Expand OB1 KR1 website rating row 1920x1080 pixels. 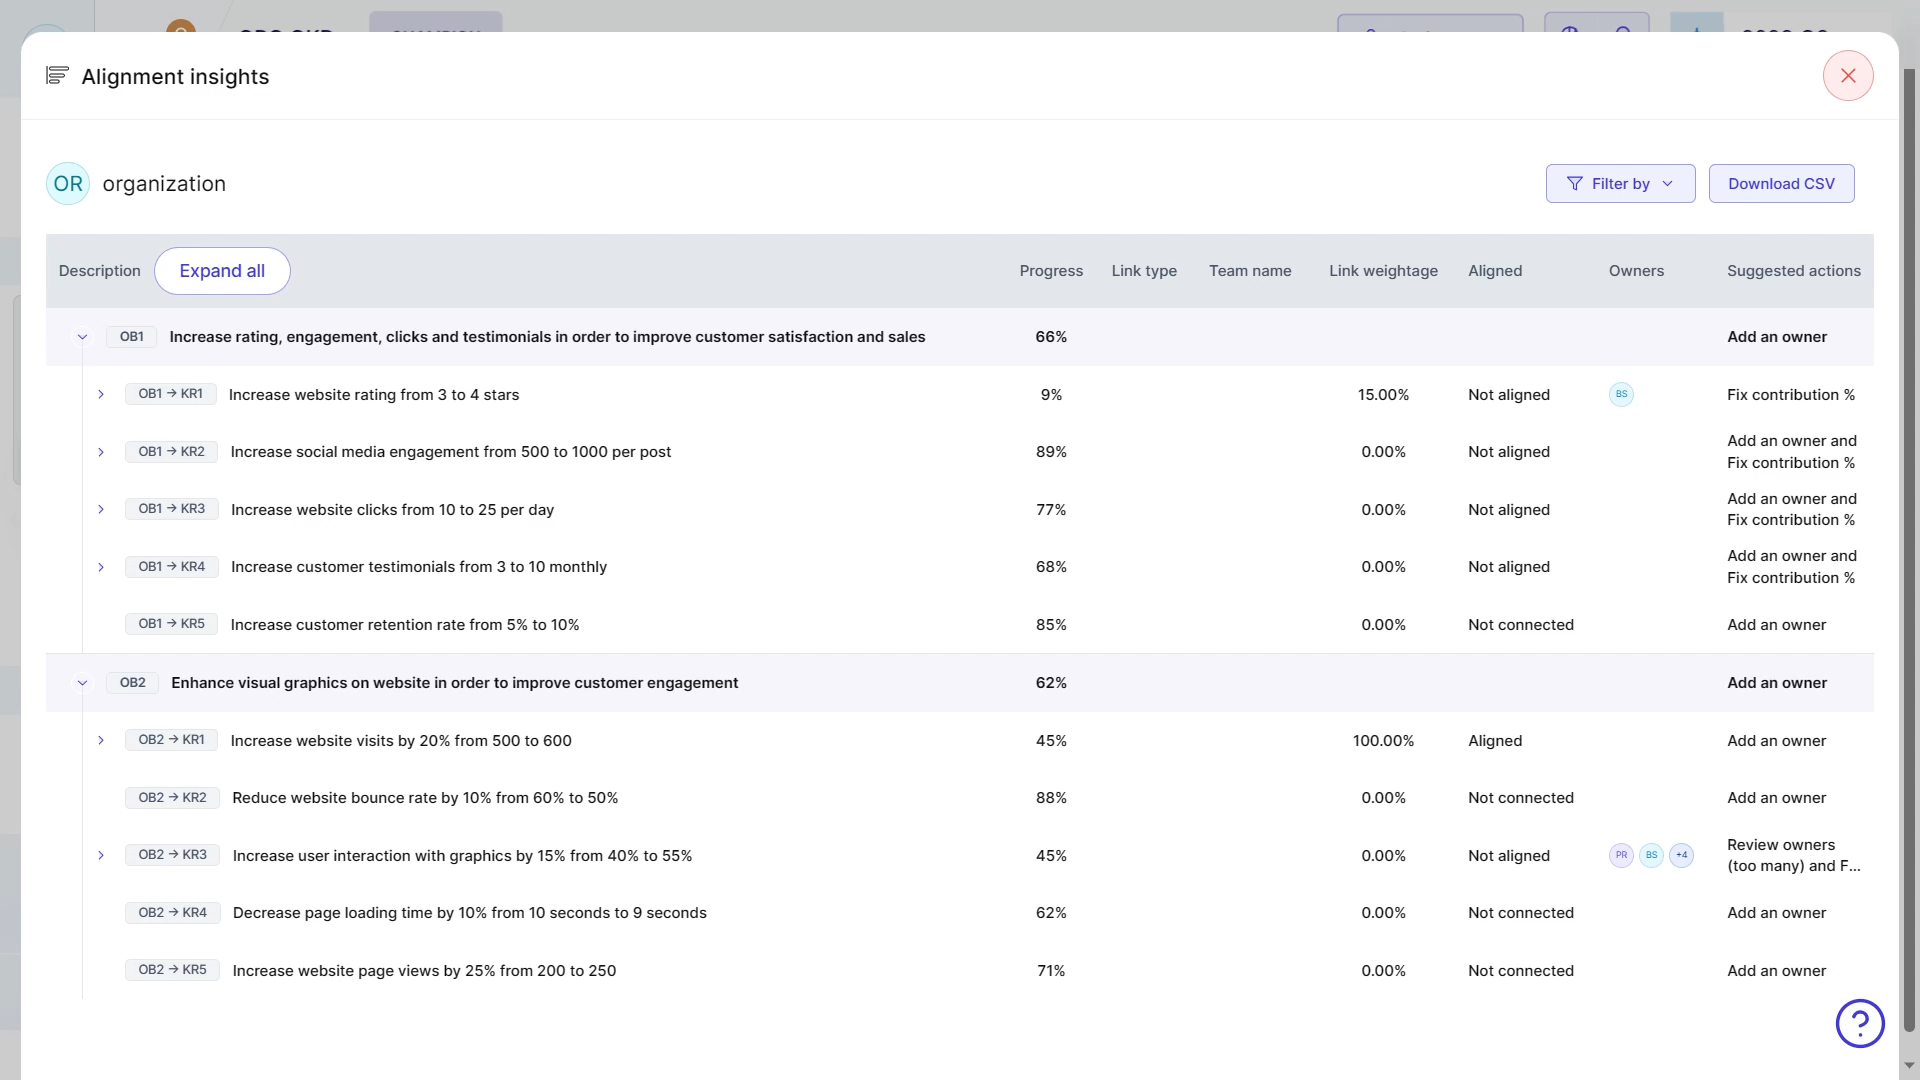[101, 395]
